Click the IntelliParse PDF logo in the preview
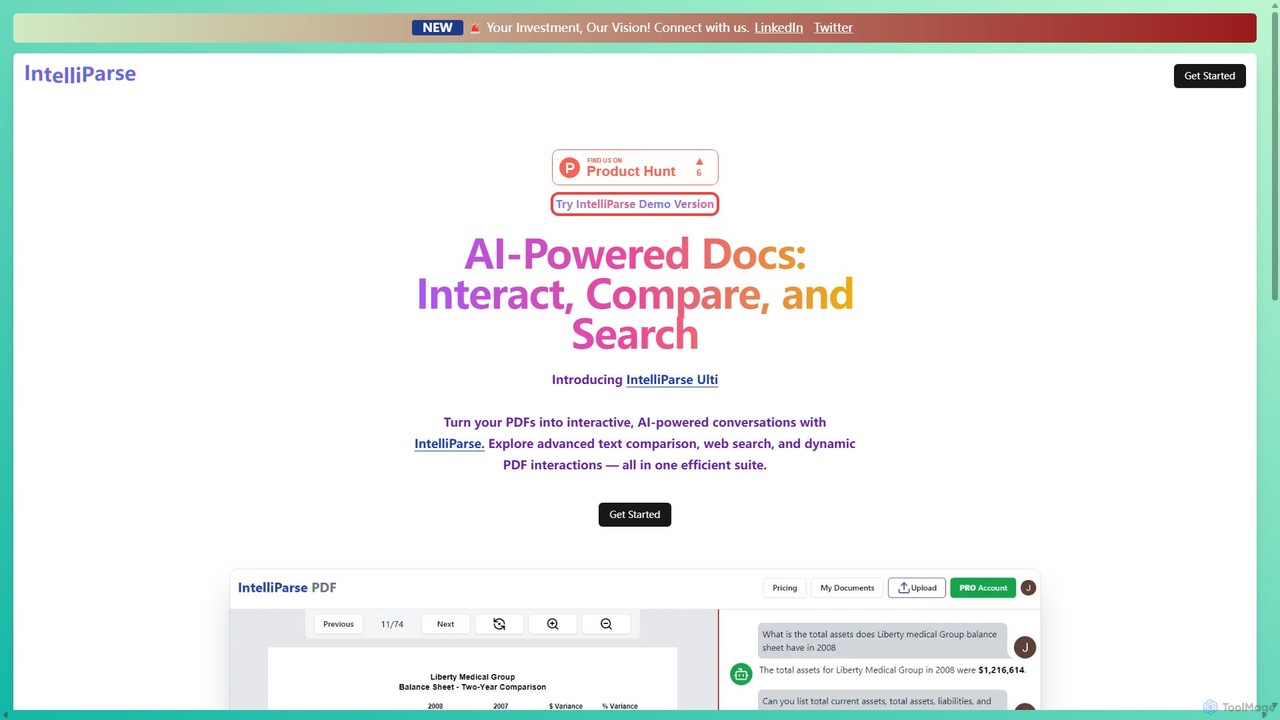The image size is (1280, 720). point(287,588)
